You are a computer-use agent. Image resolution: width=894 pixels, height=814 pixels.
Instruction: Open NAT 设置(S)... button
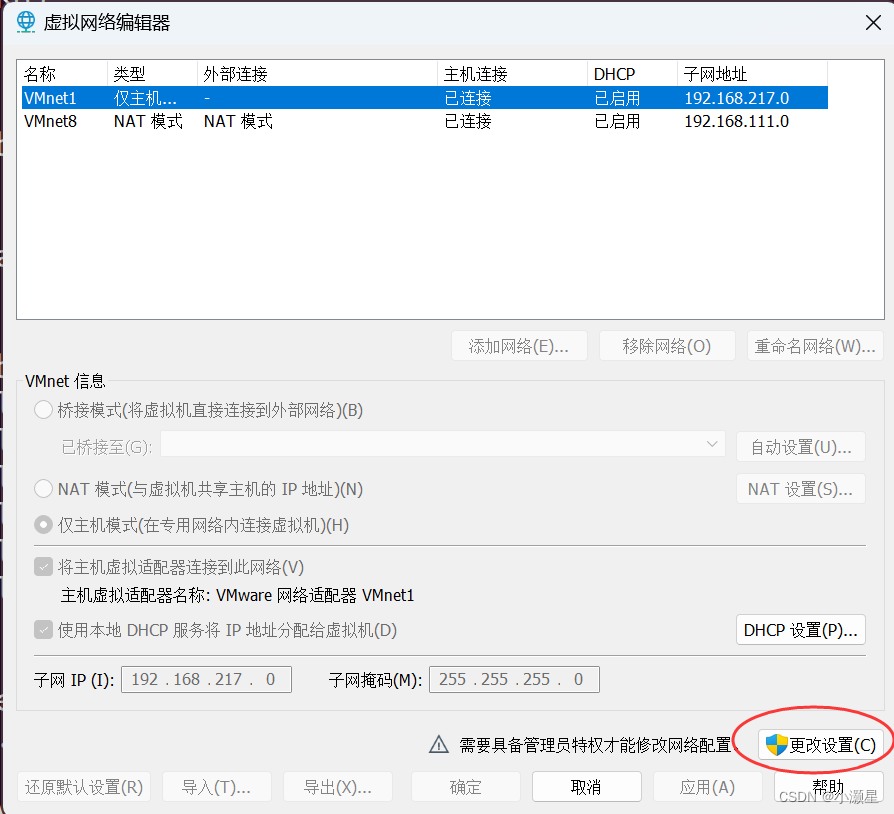(x=800, y=489)
